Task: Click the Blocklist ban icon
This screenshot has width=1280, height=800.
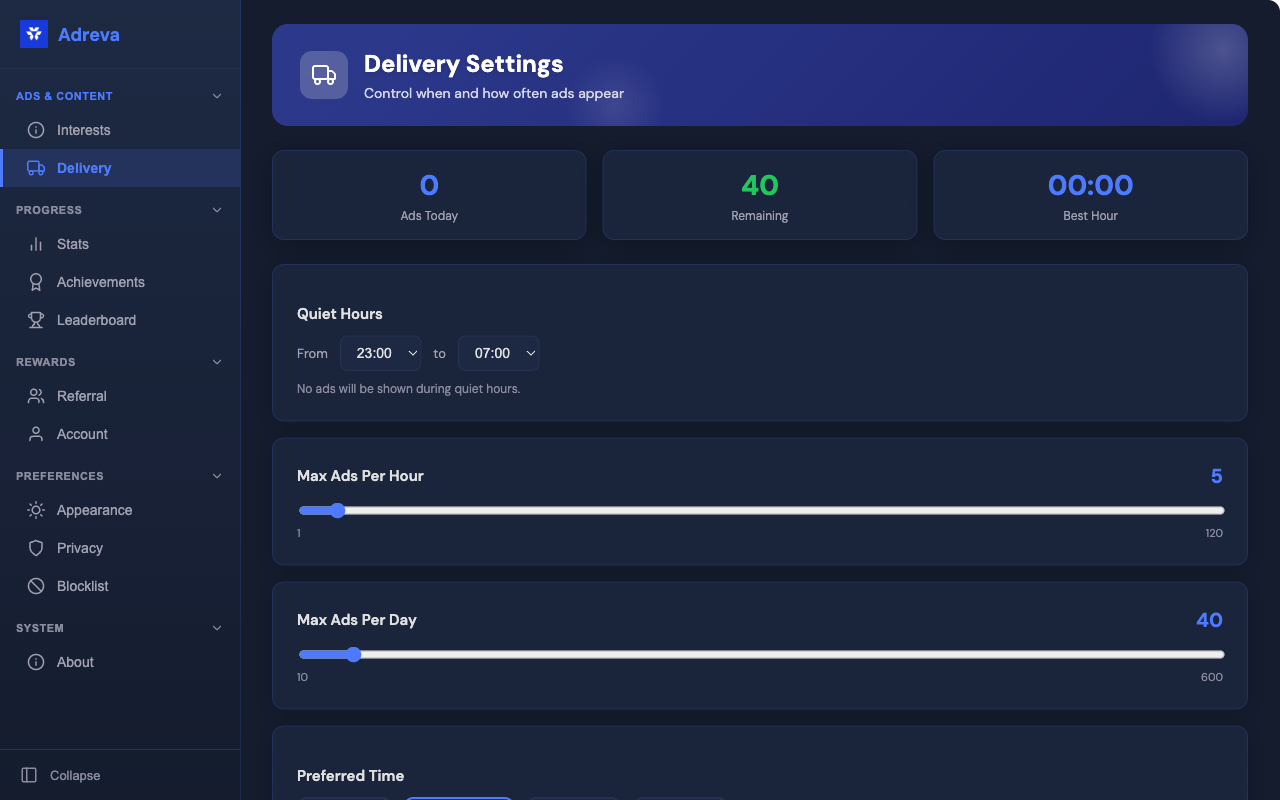Action: (36, 586)
